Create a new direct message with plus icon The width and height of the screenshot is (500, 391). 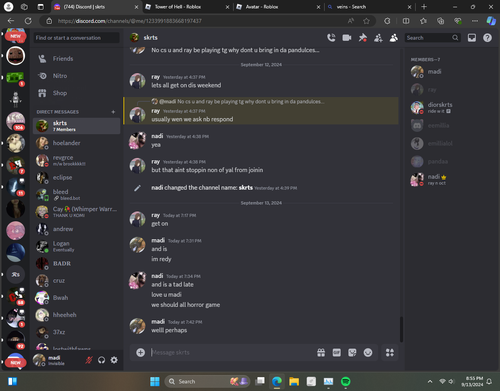[x=113, y=112]
